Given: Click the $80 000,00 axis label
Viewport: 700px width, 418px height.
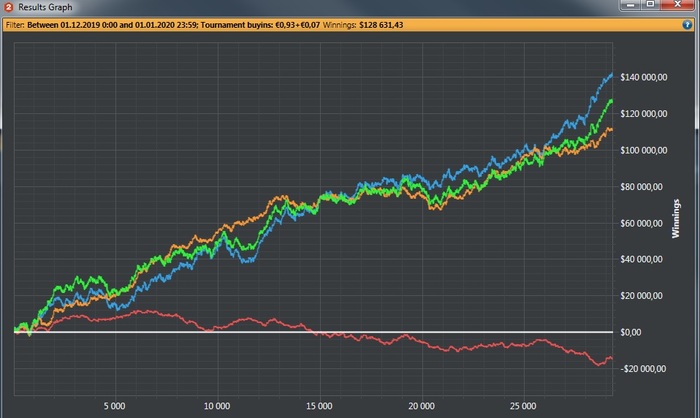Looking at the screenshot, I should tap(642, 187).
